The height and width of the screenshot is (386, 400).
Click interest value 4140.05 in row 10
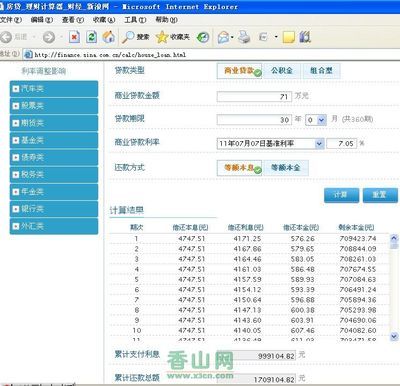[x=247, y=330]
